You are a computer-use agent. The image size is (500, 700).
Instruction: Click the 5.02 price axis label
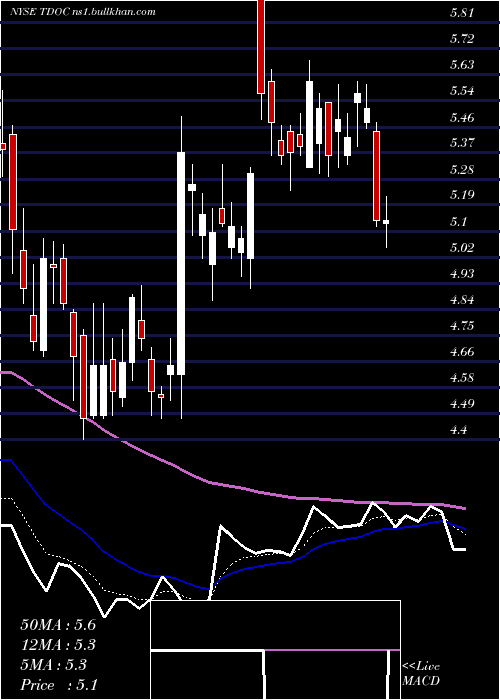coord(462,248)
